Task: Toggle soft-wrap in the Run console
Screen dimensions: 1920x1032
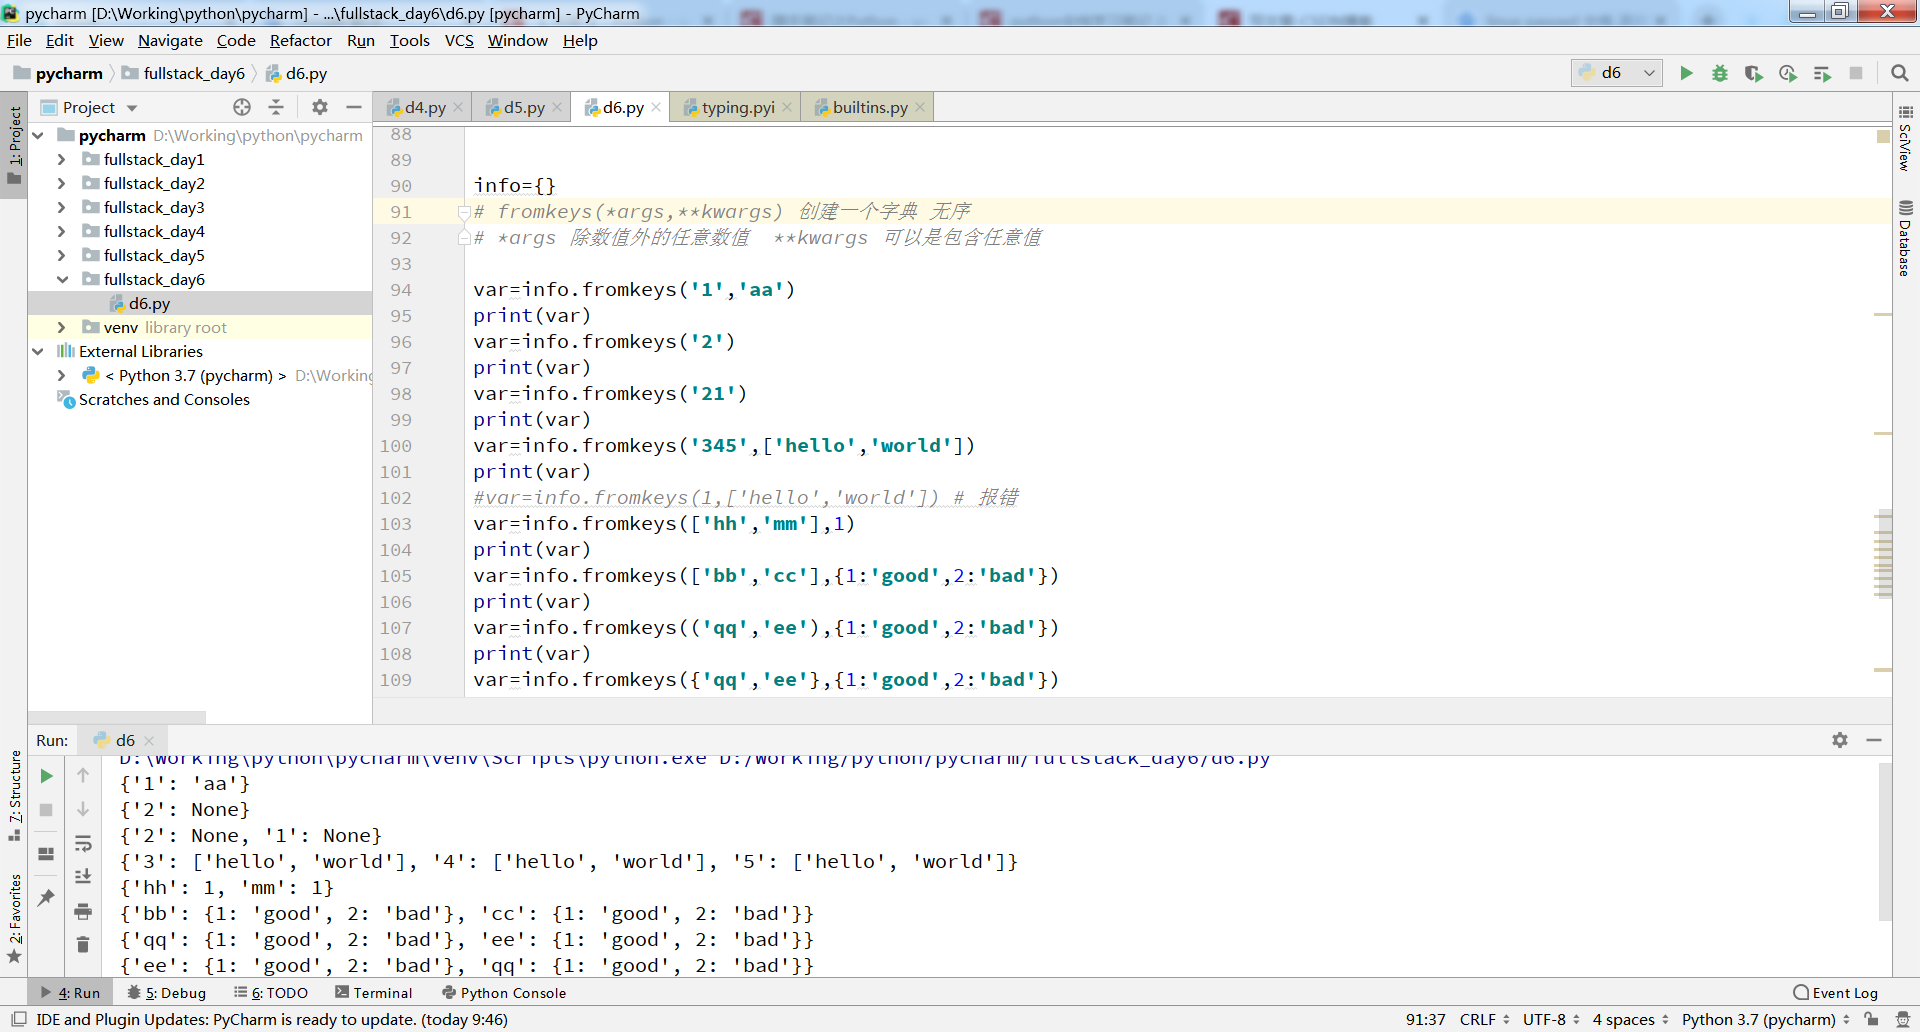Action: pyautogui.click(x=83, y=843)
